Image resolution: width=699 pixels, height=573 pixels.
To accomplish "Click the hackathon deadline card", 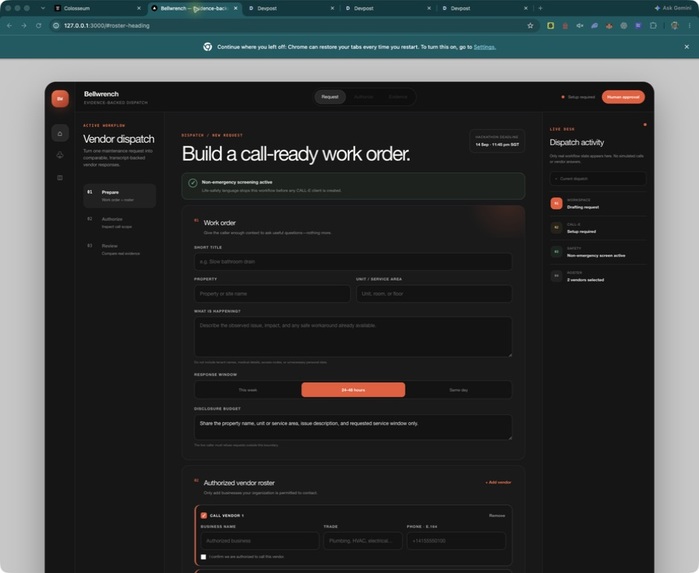I will [x=497, y=141].
